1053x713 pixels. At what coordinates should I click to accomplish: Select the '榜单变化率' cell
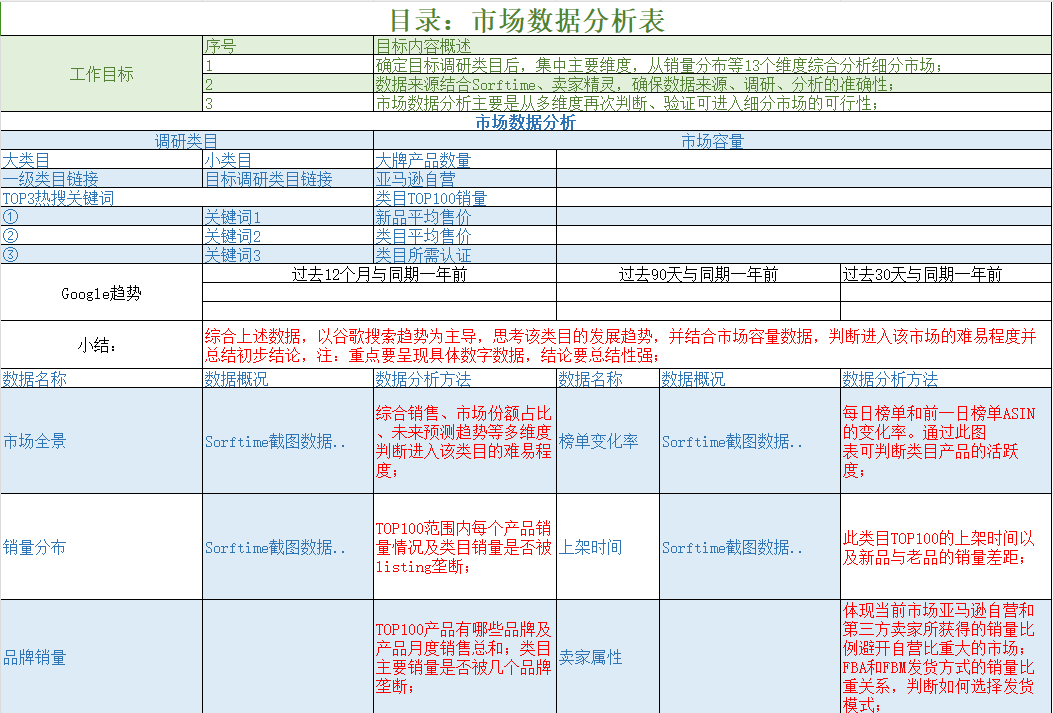608,440
